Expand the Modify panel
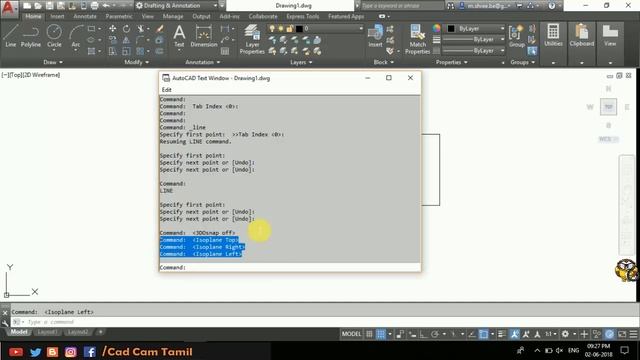 pyautogui.click(x=136, y=62)
